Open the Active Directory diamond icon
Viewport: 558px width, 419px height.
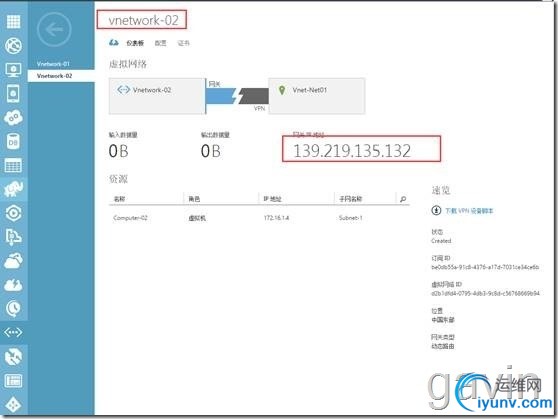(13, 404)
